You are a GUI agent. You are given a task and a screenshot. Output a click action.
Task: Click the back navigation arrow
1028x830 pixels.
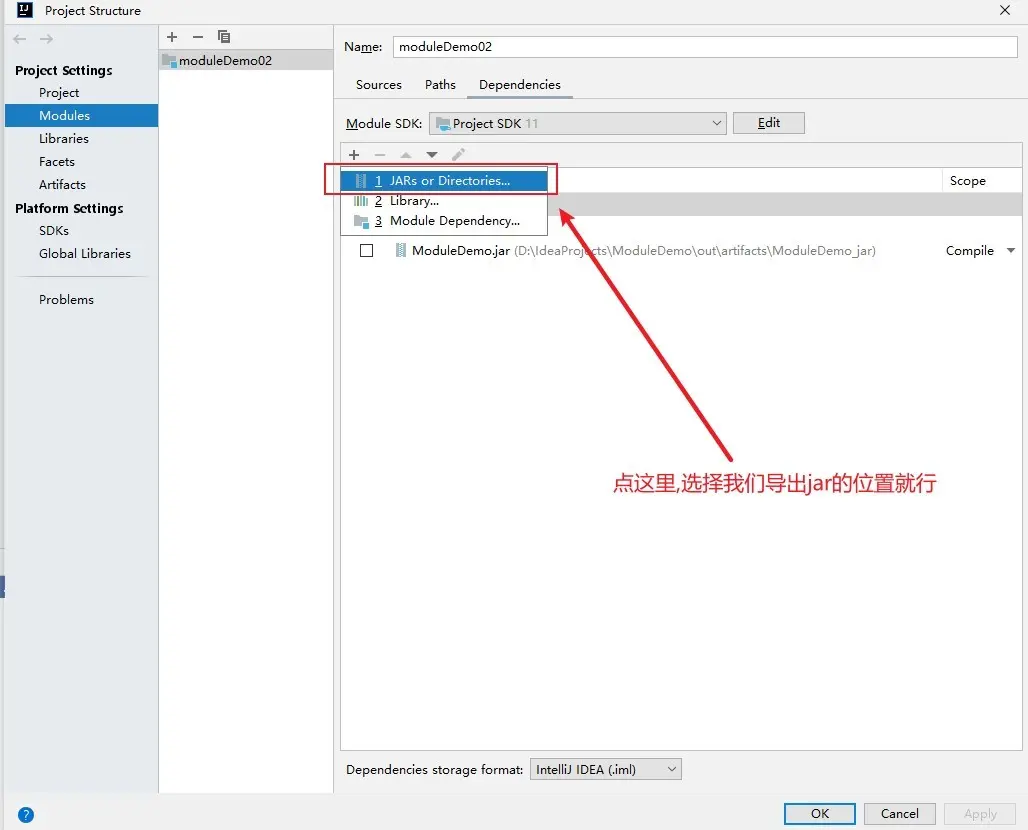pyautogui.click(x=20, y=39)
